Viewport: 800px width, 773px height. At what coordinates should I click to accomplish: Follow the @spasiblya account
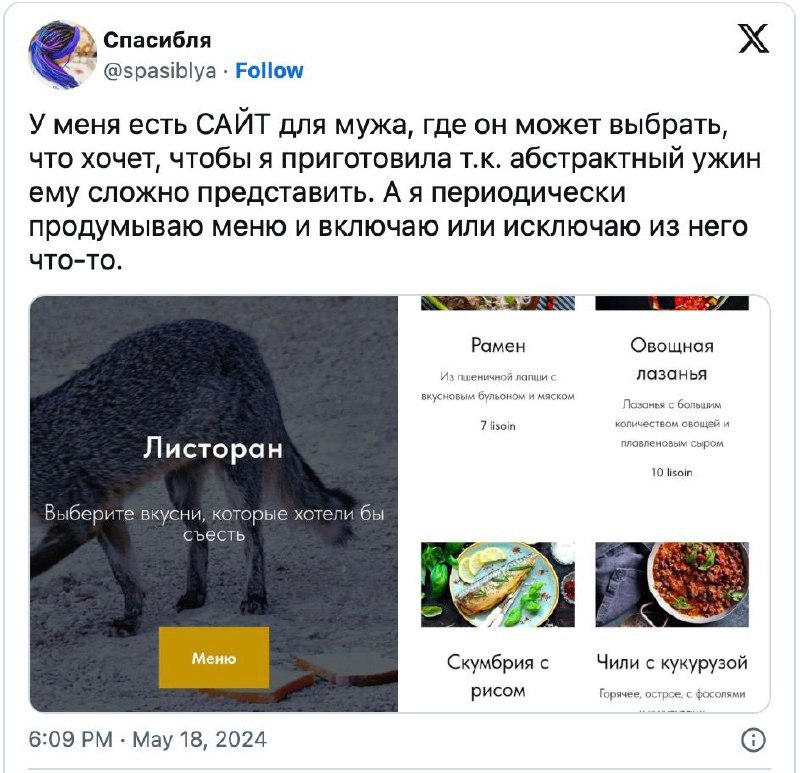[269, 70]
